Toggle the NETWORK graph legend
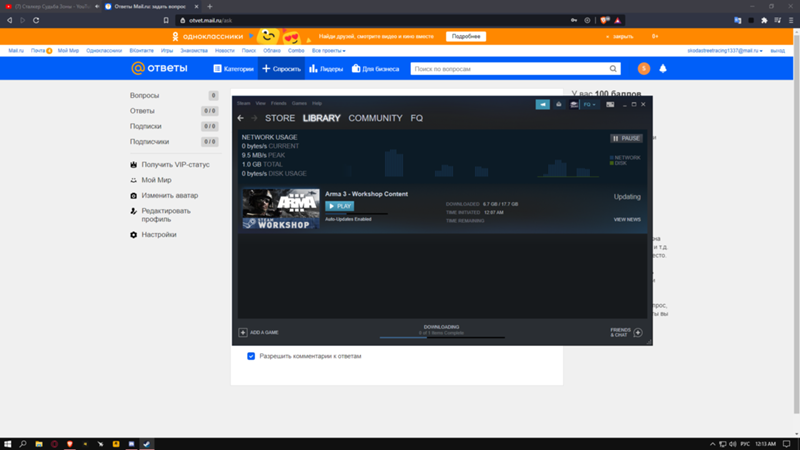Viewport: 800px width, 450px height. tap(625, 158)
